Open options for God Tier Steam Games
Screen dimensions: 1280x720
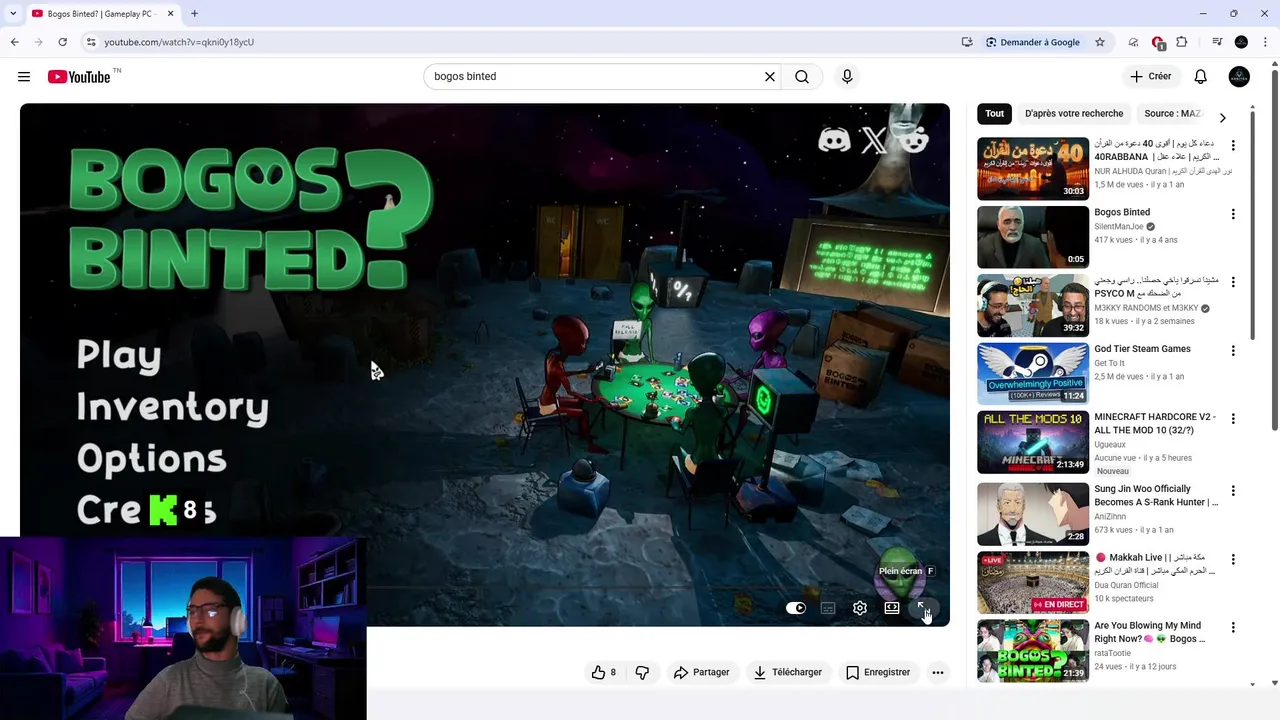click(x=1233, y=351)
